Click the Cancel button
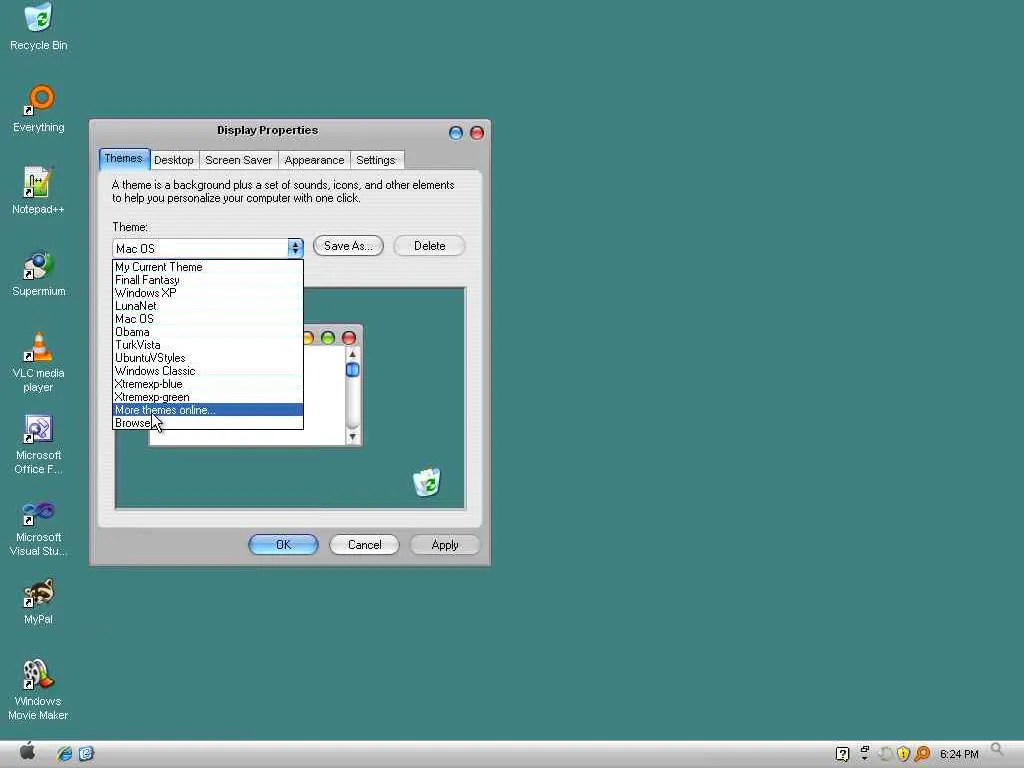Image resolution: width=1024 pixels, height=768 pixels. click(x=364, y=545)
